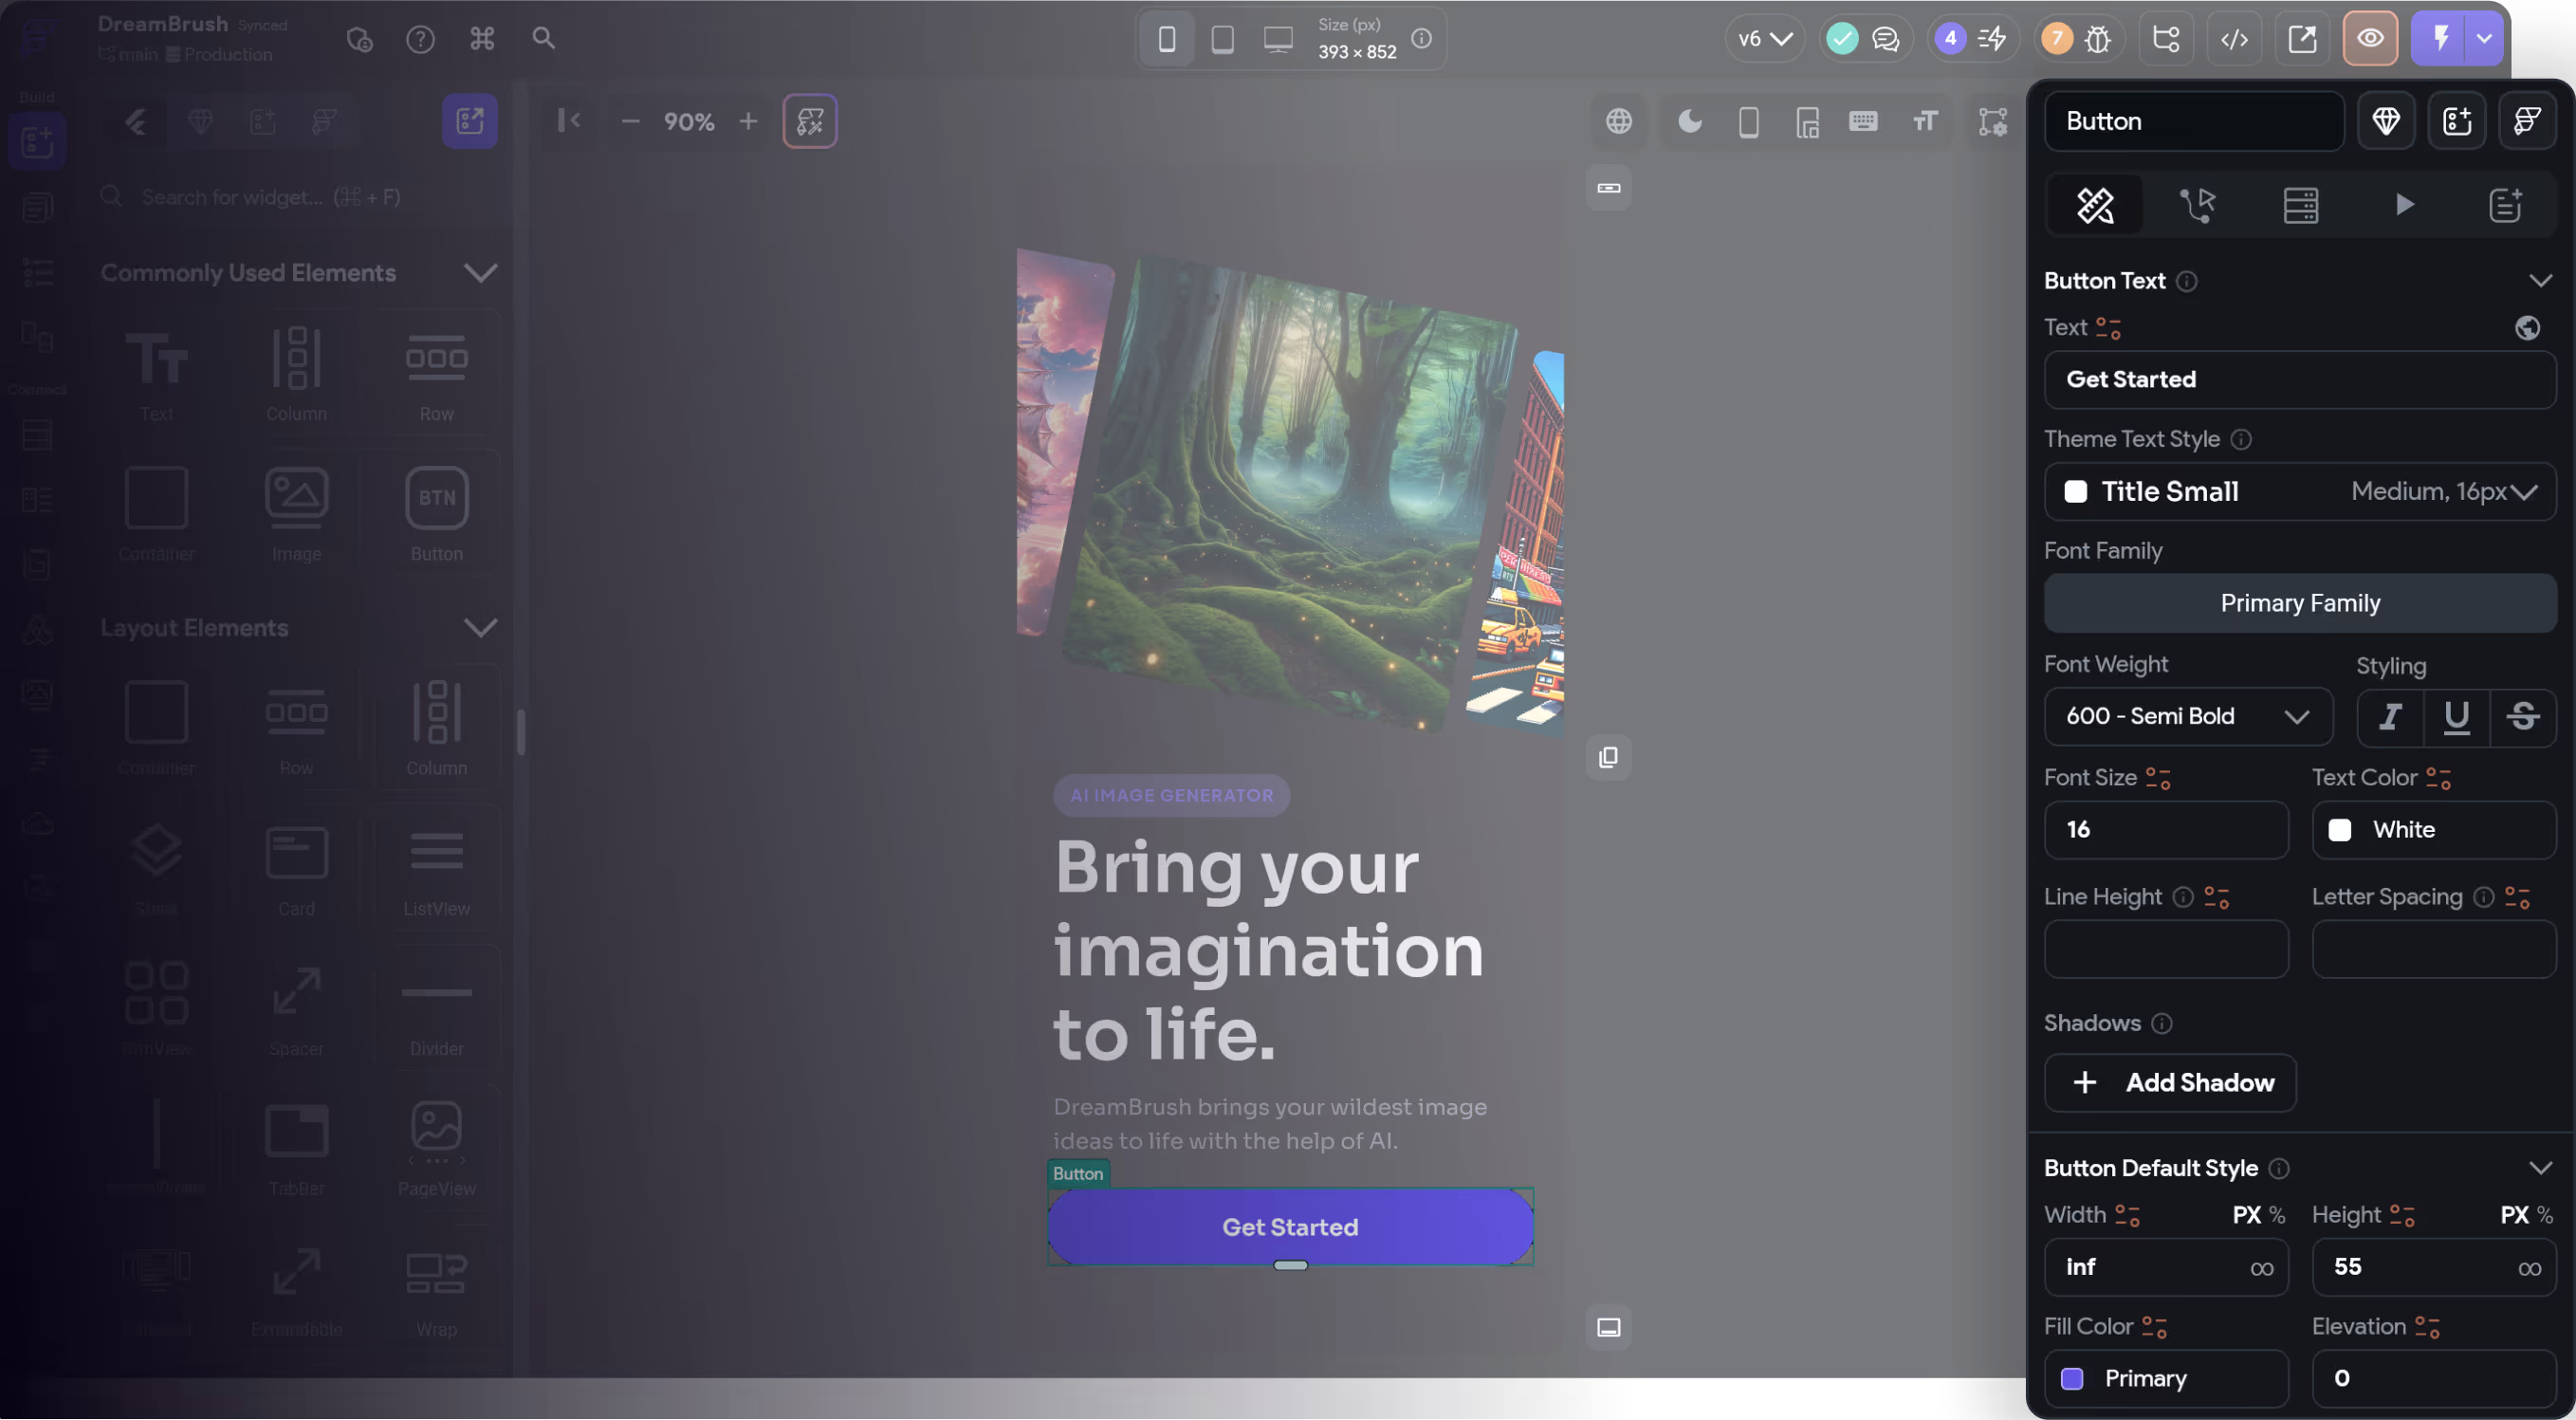Toggle infinity for Height field
The image size is (2576, 1420).
2529,1269
